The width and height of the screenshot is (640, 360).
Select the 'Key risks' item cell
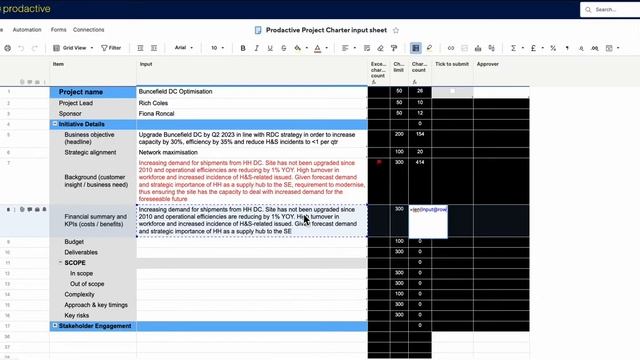(x=93, y=315)
